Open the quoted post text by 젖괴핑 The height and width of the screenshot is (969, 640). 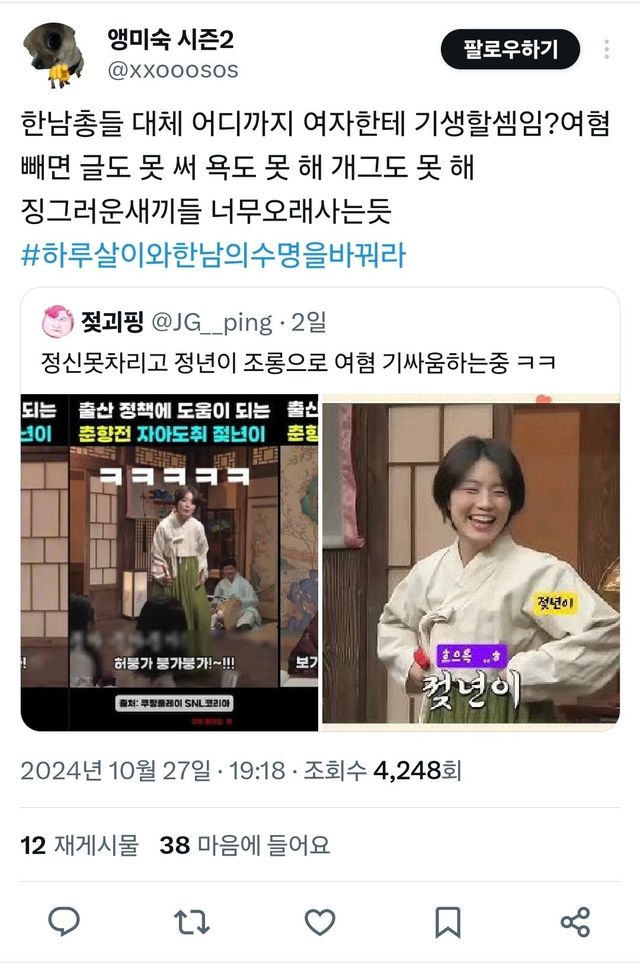click(298, 362)
